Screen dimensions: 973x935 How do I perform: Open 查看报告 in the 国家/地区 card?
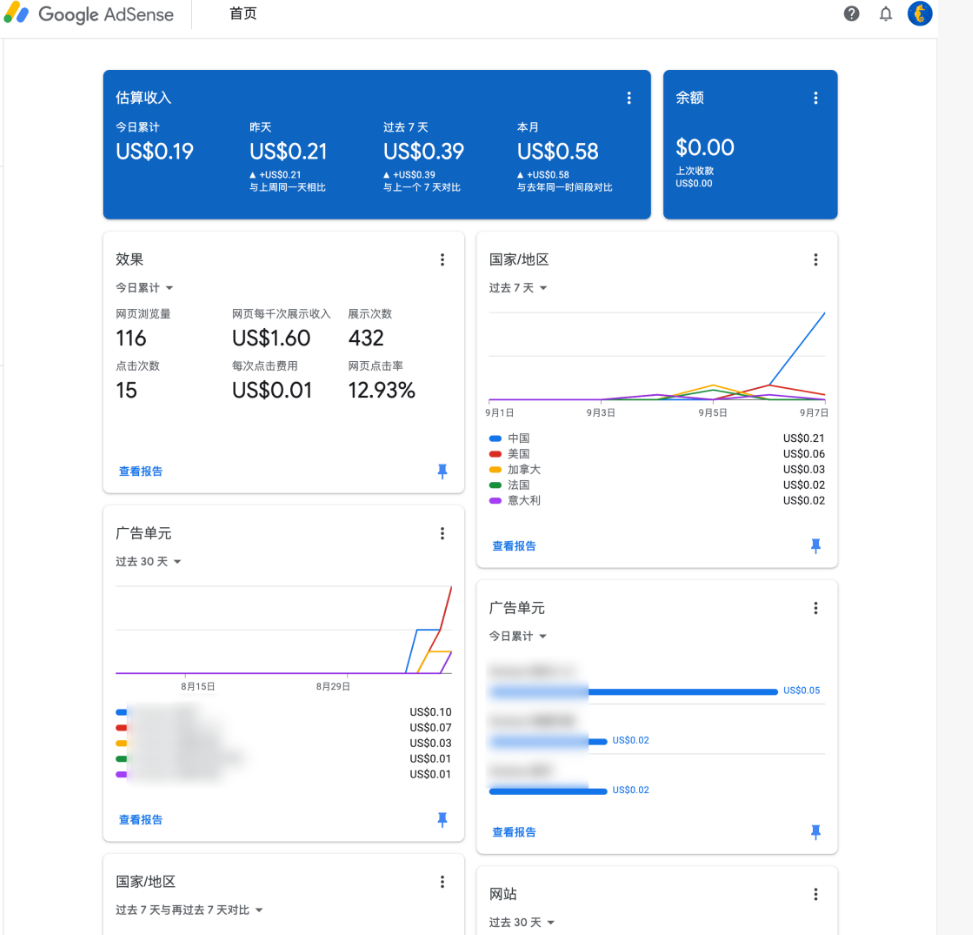pos(514,546)
